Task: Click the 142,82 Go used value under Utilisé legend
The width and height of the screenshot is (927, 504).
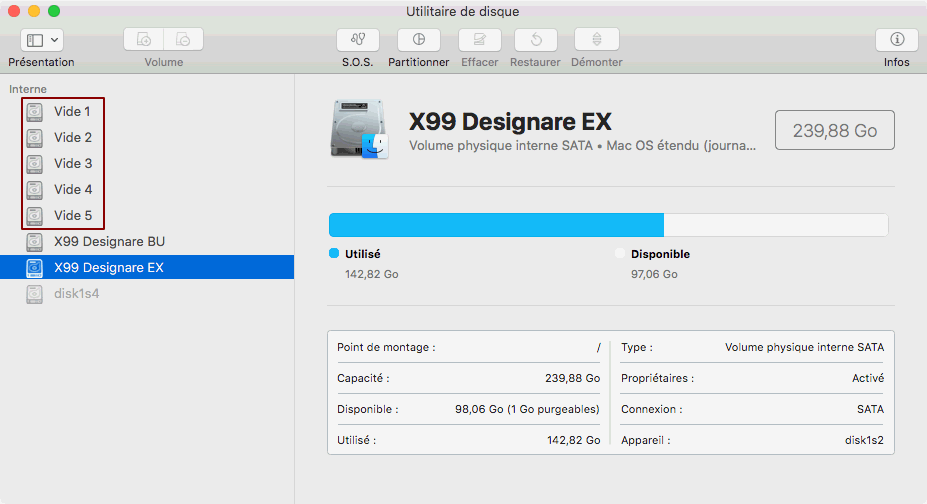Action: 372,274
